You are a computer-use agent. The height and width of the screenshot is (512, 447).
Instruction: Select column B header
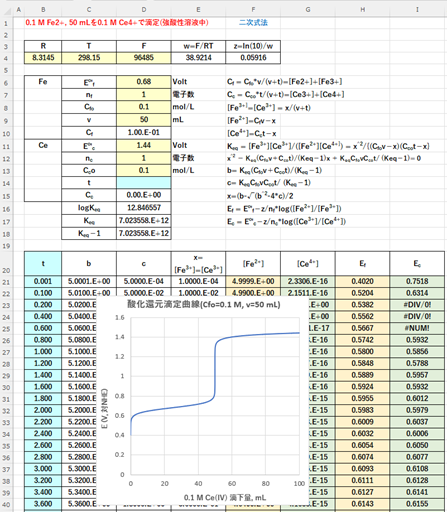tap(43, 10)
